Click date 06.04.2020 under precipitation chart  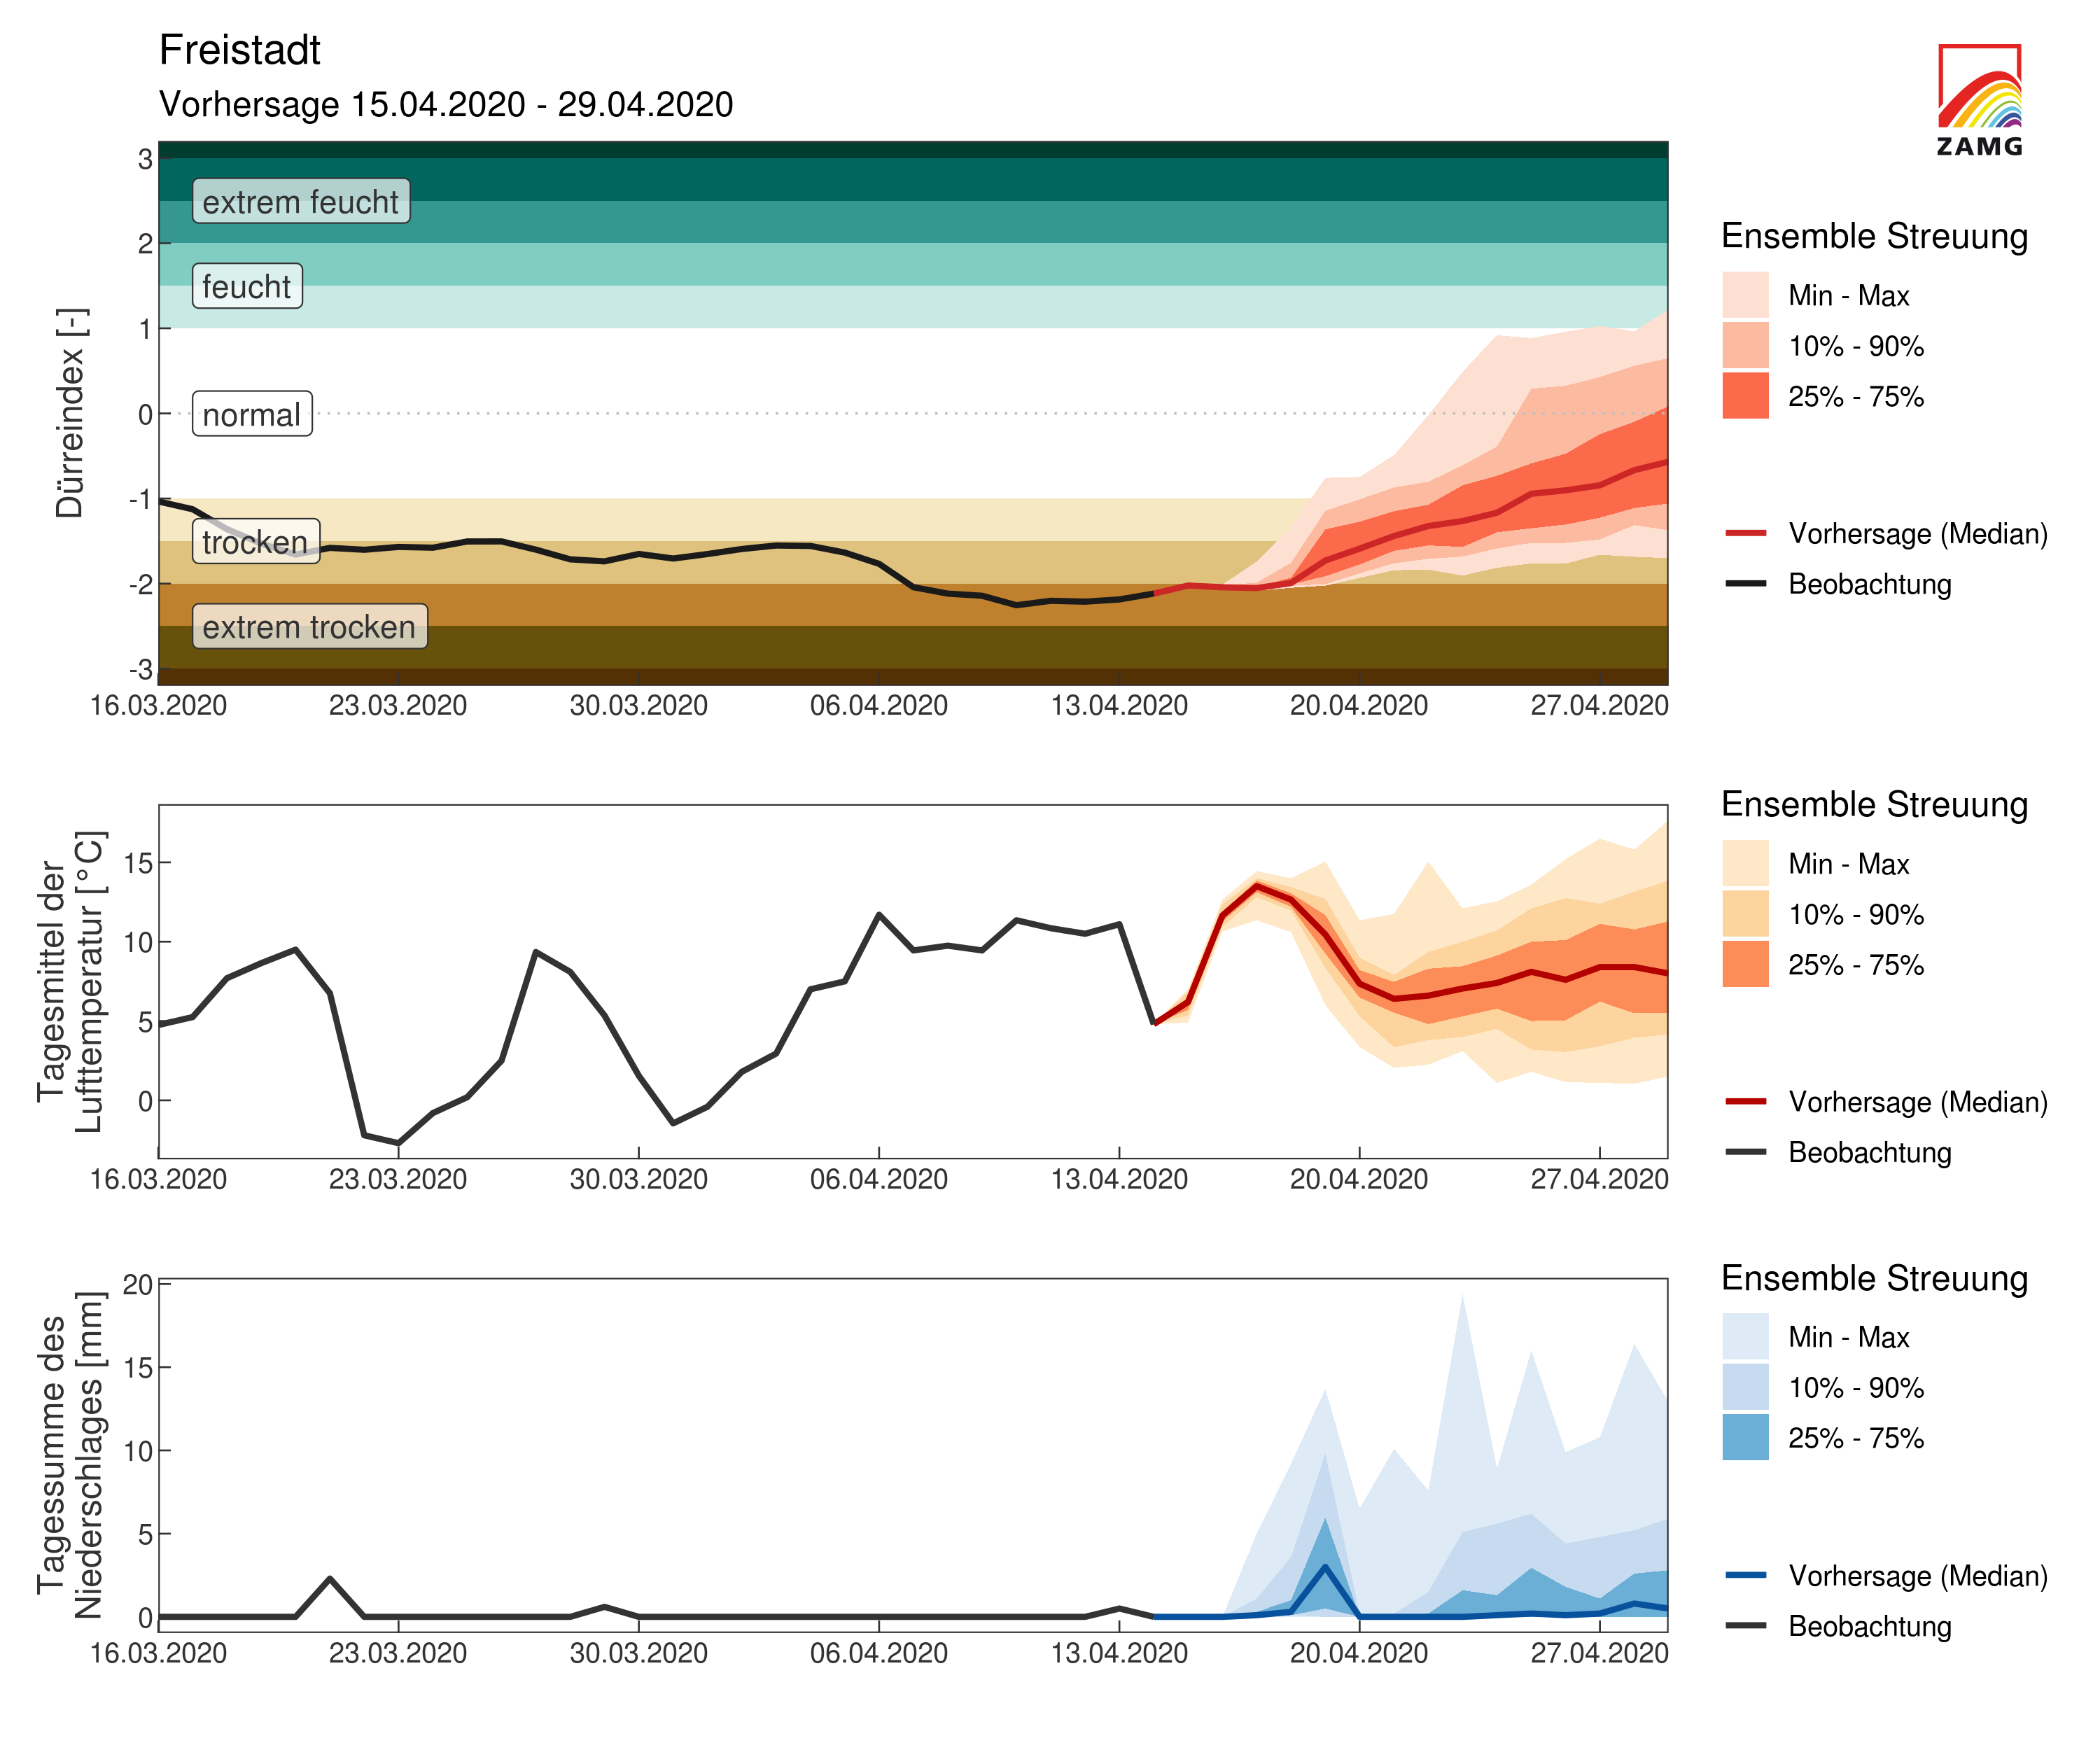[879, 1653]
